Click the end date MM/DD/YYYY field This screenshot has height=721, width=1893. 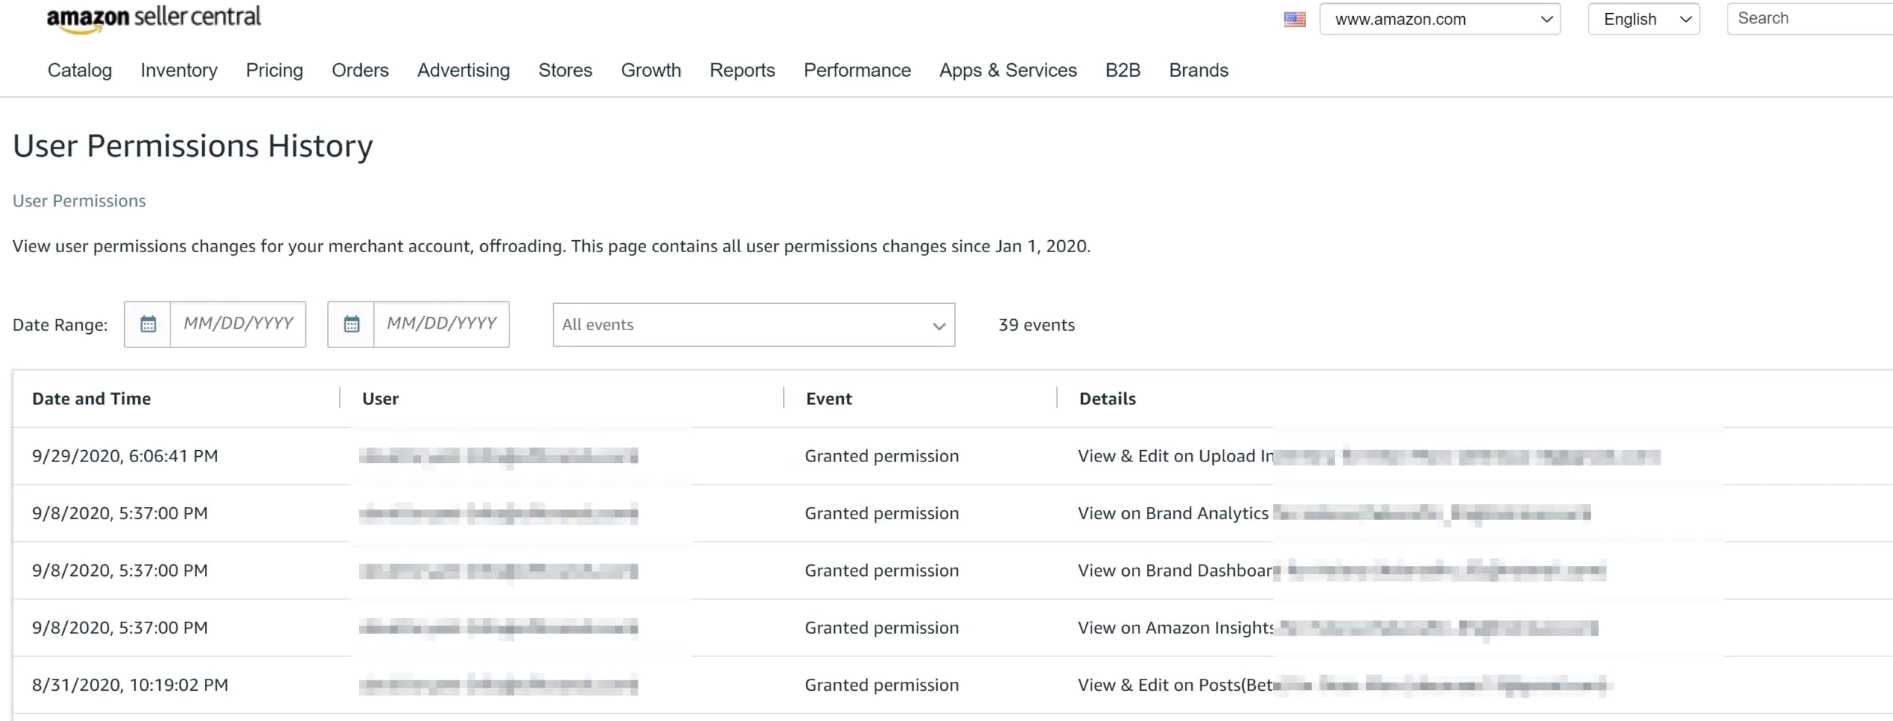pos(441,324)
